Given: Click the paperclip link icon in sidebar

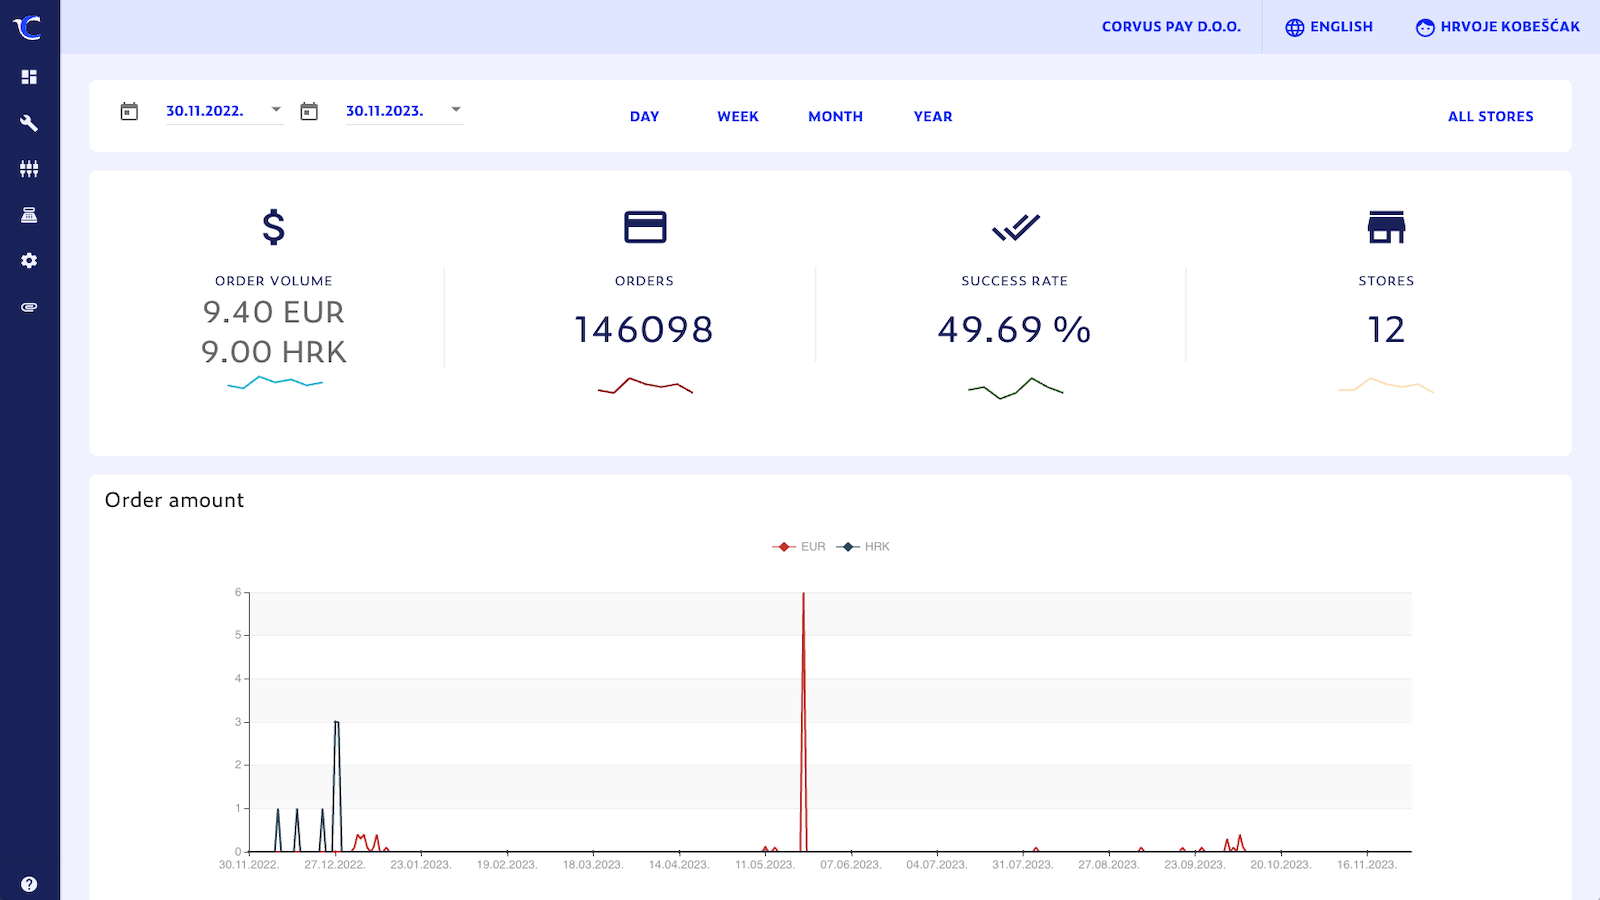Looking at the screenshot, I should (29, 307).
